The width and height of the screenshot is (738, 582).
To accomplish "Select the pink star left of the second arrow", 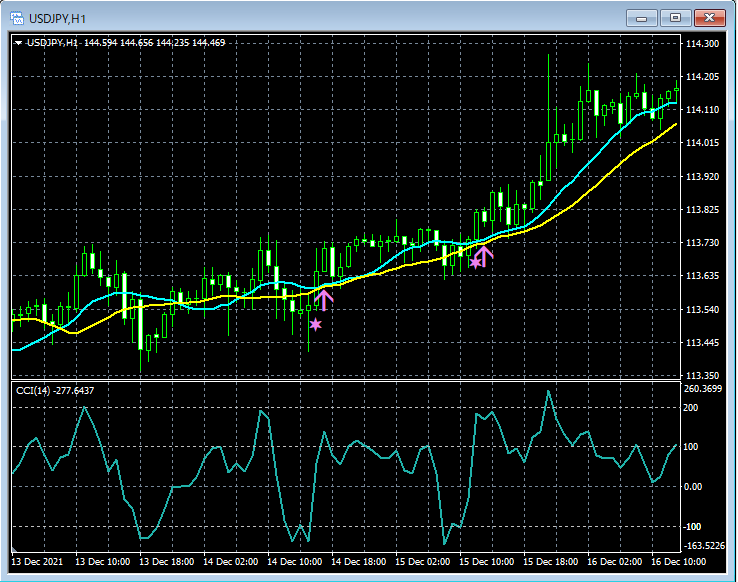I will click(x=474, y=262).
